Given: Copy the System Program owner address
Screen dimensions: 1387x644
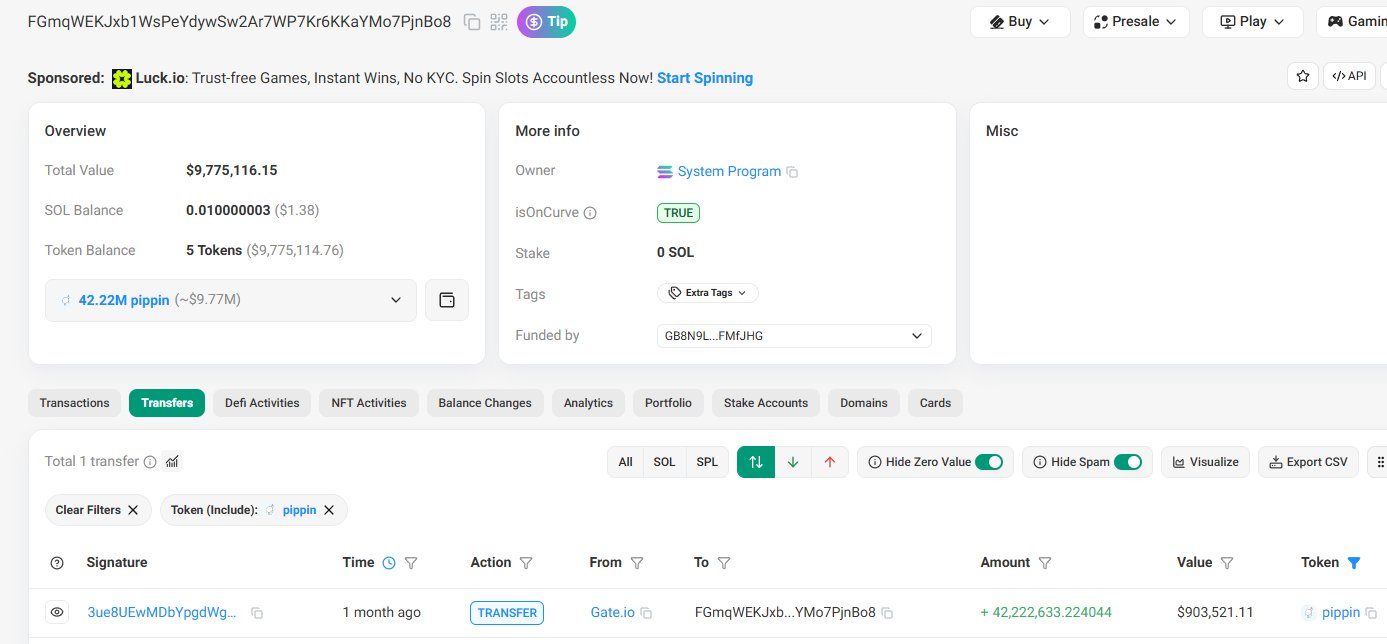Looking at the screenshot, I should (793, 172).
